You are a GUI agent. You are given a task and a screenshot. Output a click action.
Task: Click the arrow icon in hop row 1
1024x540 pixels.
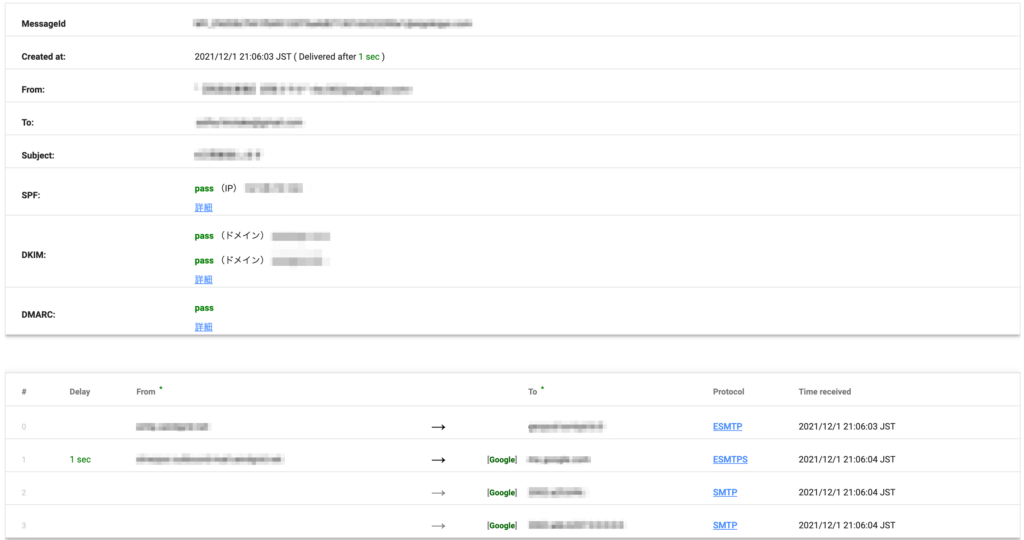pyautogui.click(x=438, y=460)
